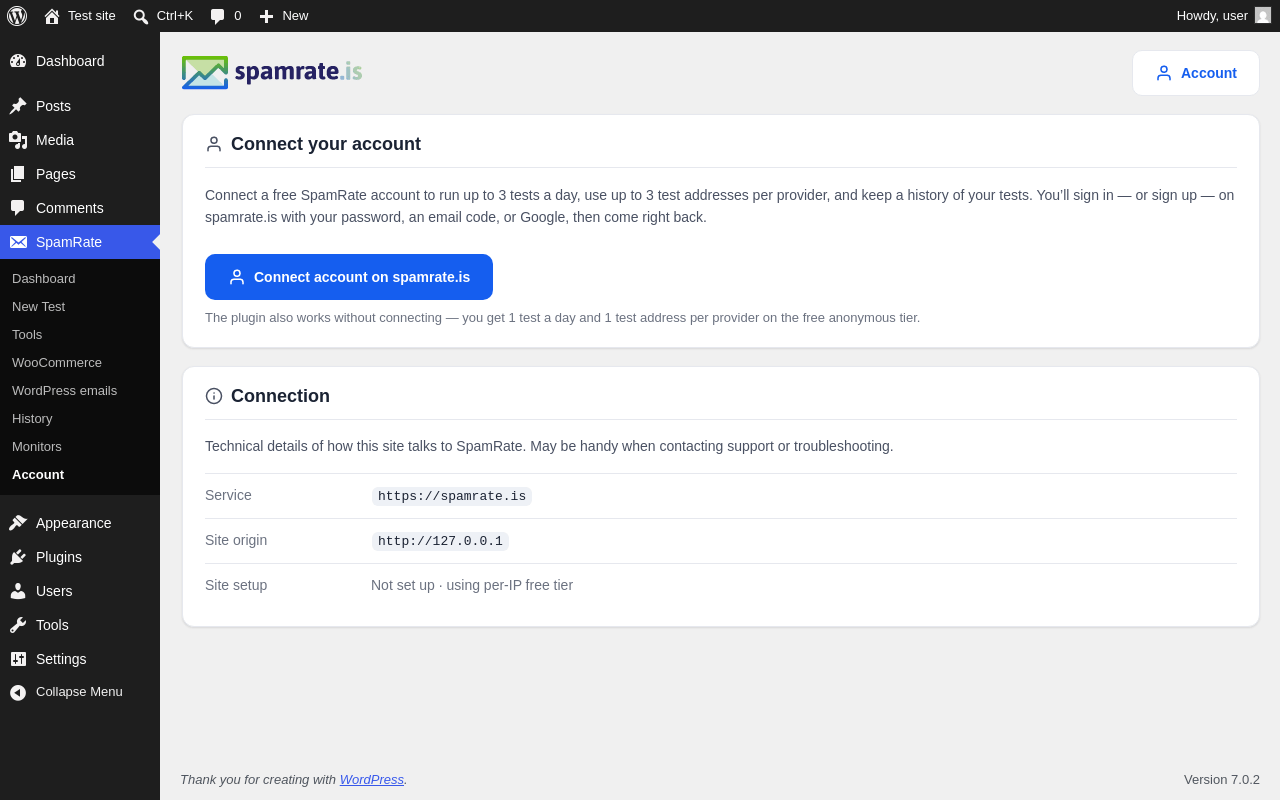Open Test site home icon
1280x800 pixels.
52,16
